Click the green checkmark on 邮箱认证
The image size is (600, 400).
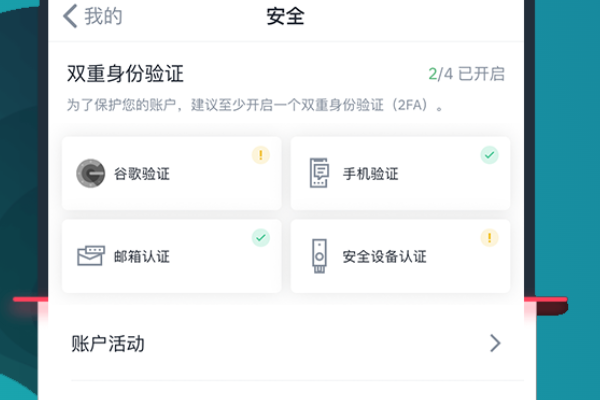[260, 238]
